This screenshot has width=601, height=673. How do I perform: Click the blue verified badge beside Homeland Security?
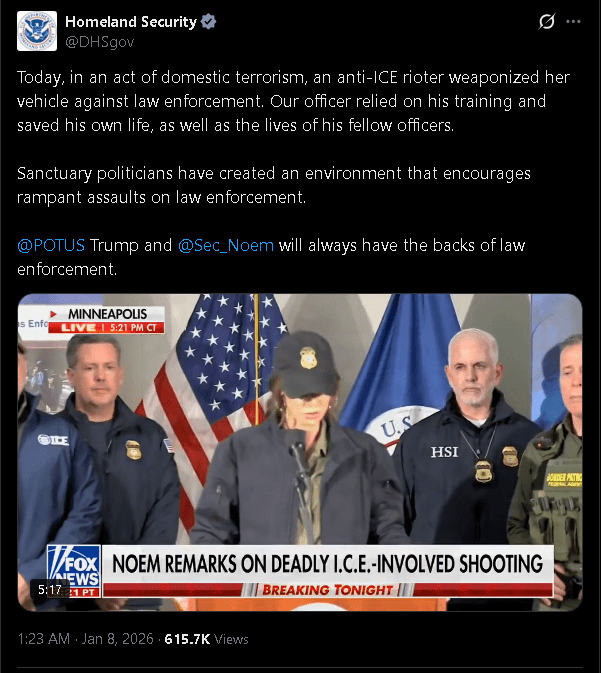coord(209,21)
